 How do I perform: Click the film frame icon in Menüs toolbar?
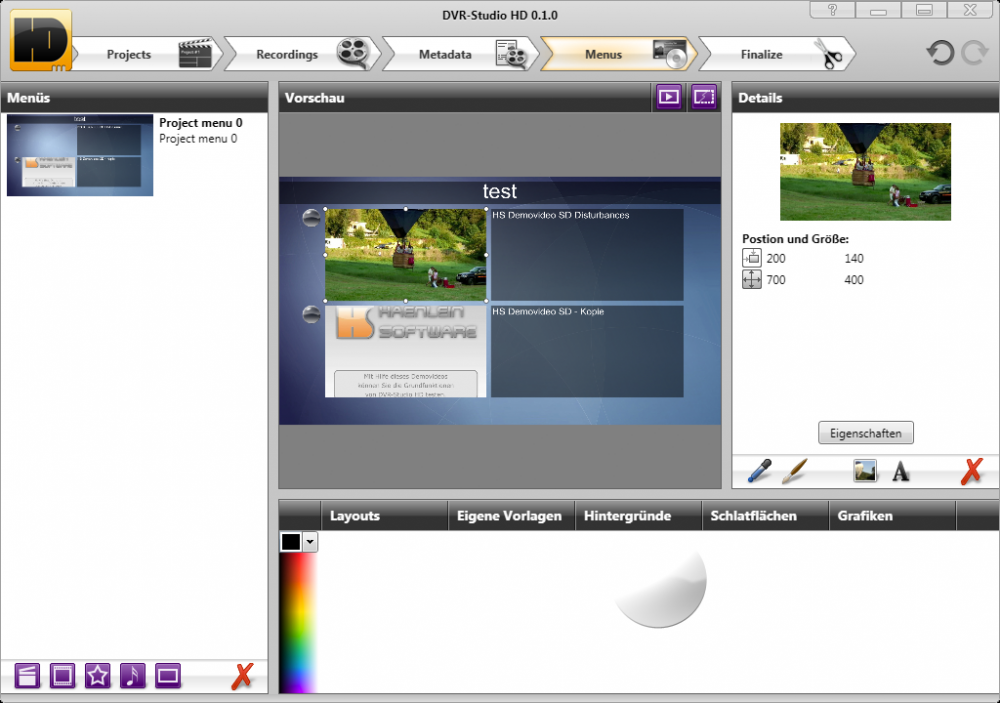click(62, 676)
